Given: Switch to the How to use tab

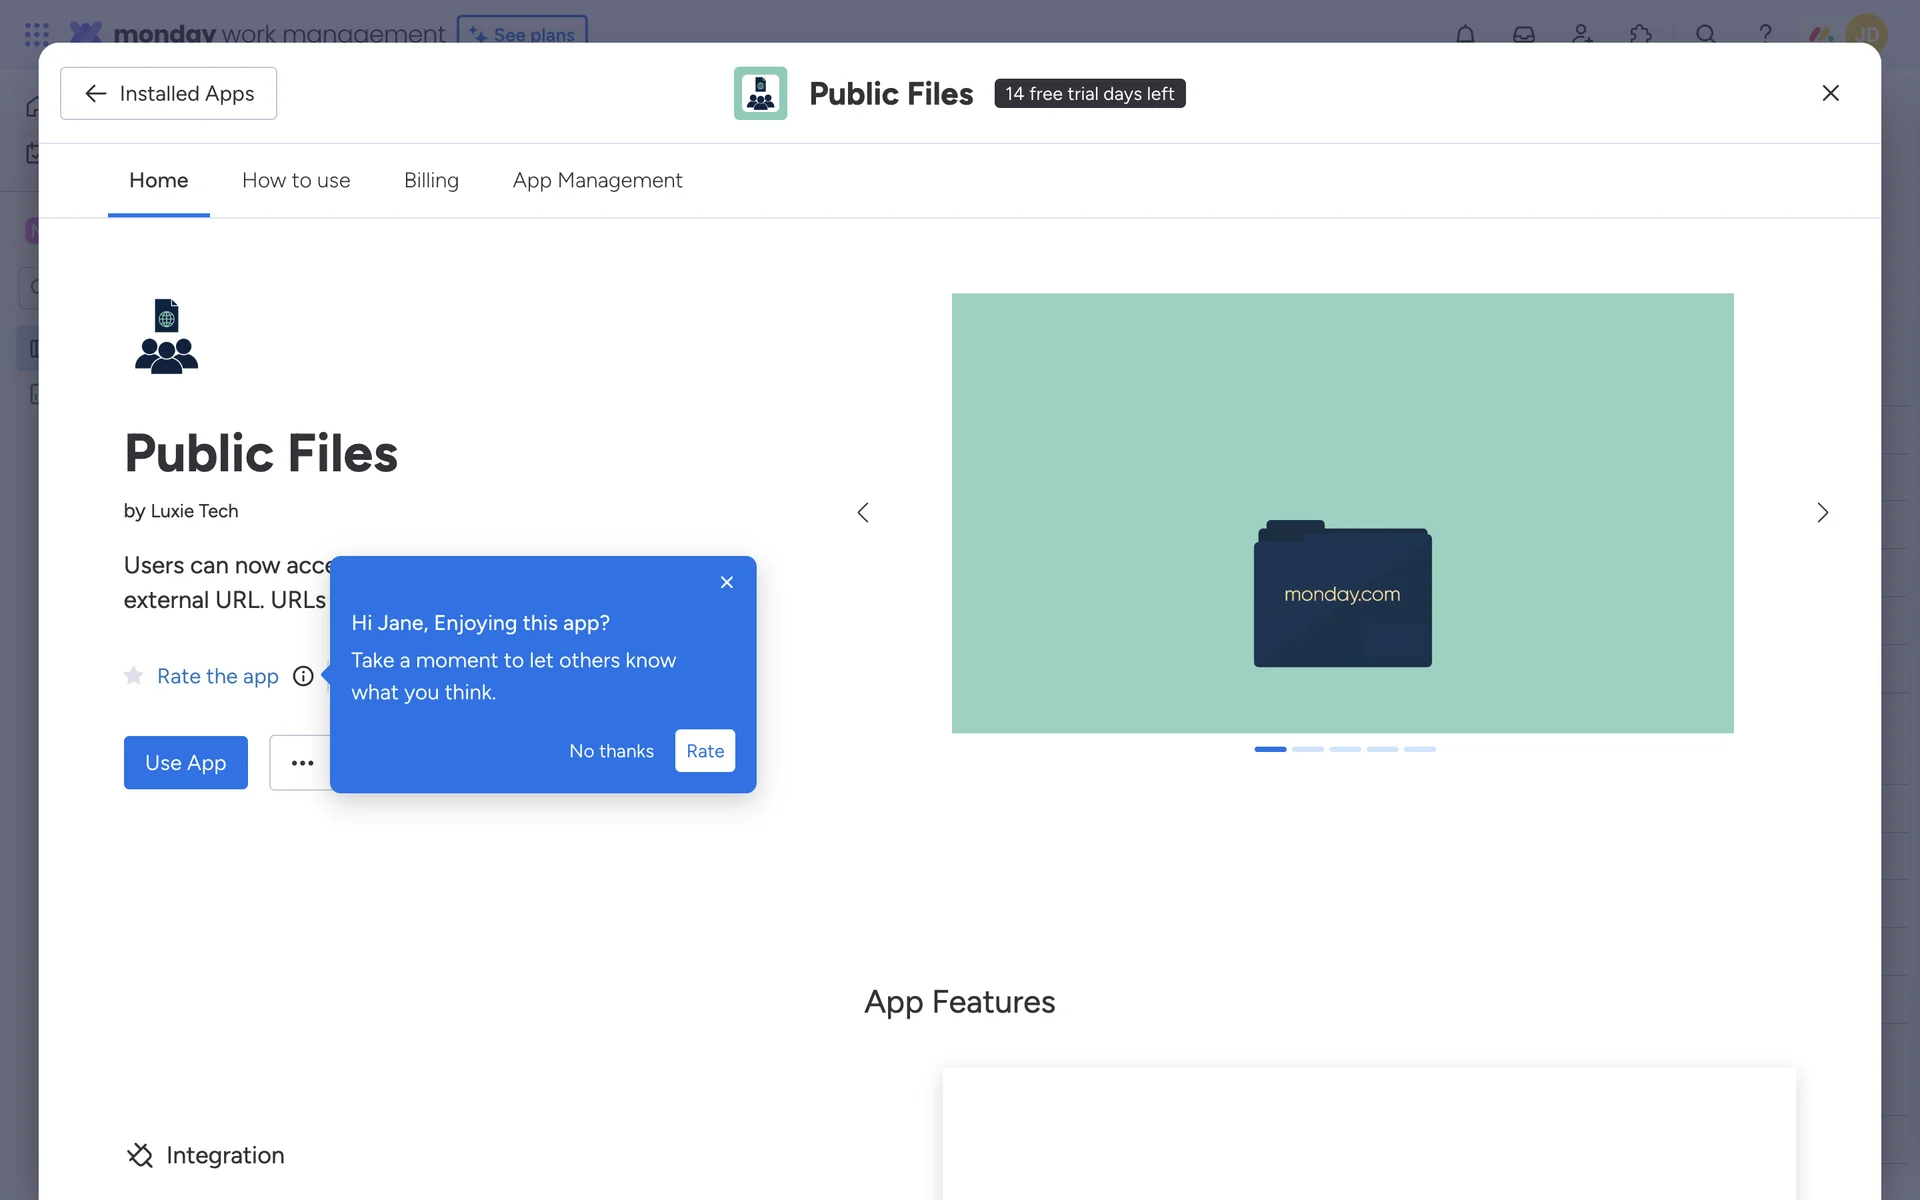Looking at the screenshot, I should click(x=296, y=180).
